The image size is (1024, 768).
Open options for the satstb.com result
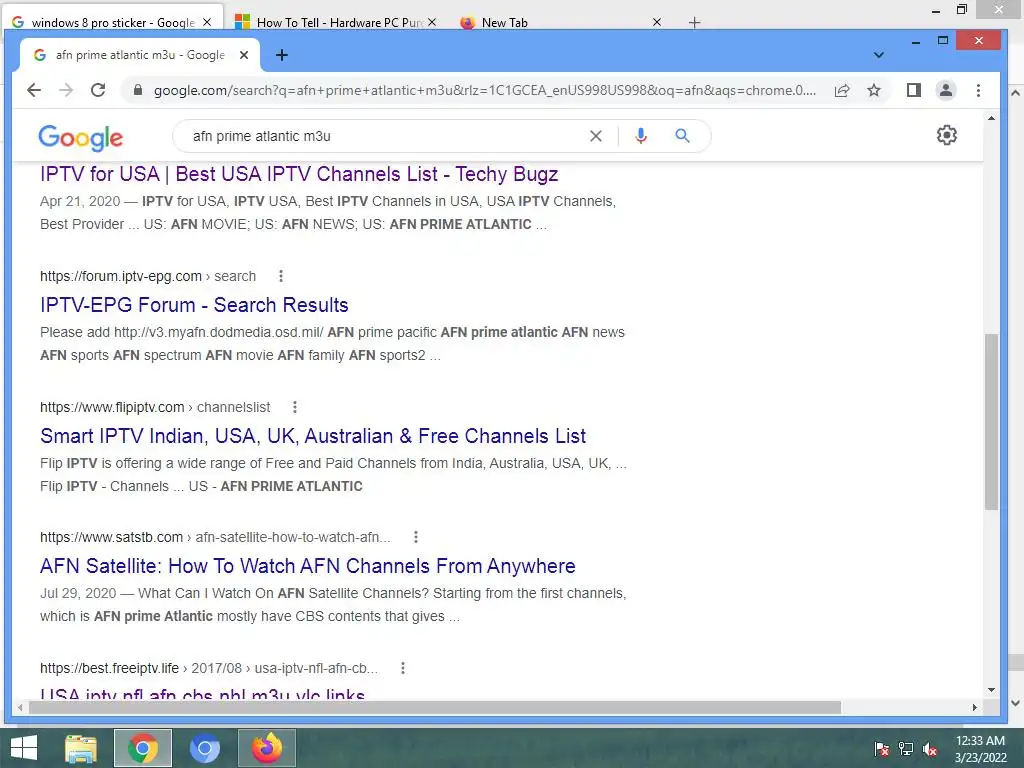tap(416, 537)
